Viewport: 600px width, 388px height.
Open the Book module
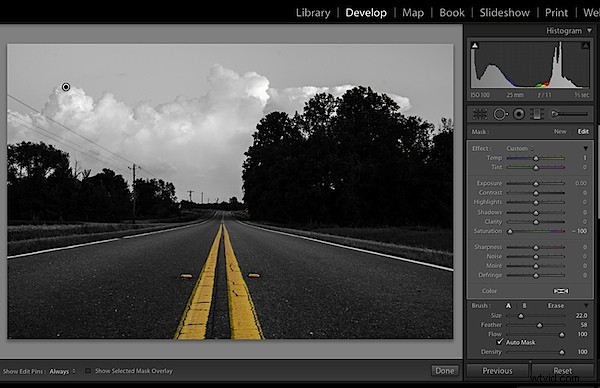click(452, 13)
